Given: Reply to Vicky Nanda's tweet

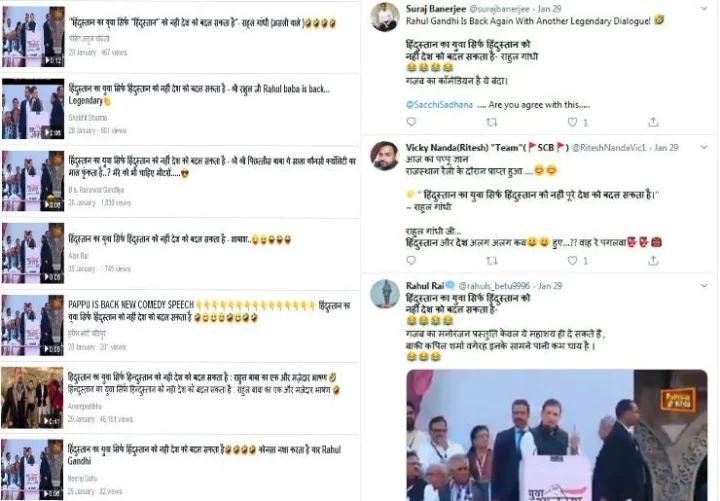Looking at the screenshot, I should (x=411, y=260).
